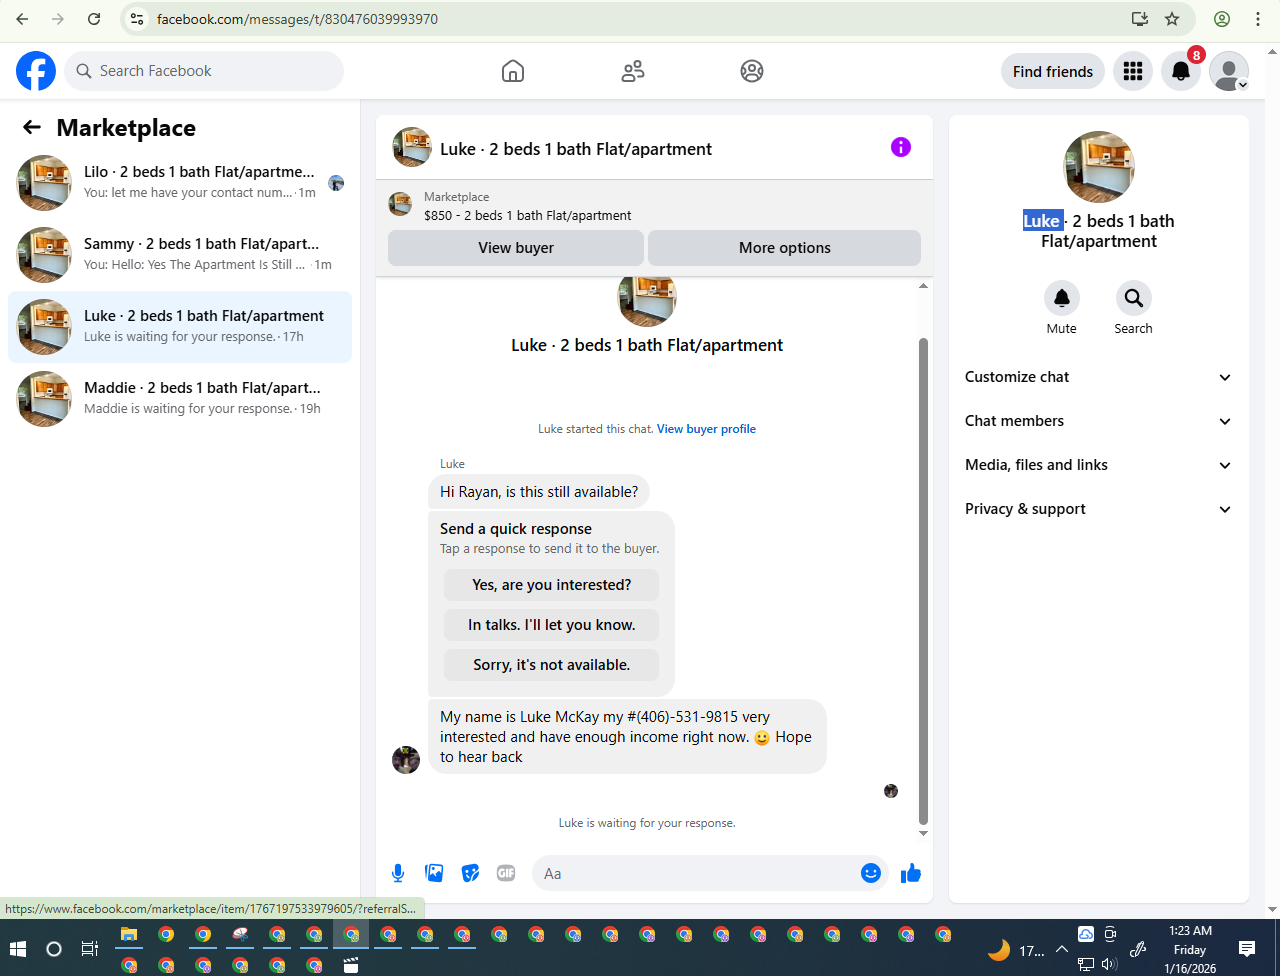This screenshot has width=1280, height=976.
Task: Click "Luke is waiting for your response." text in chat
Action: [x=647, y=823]
